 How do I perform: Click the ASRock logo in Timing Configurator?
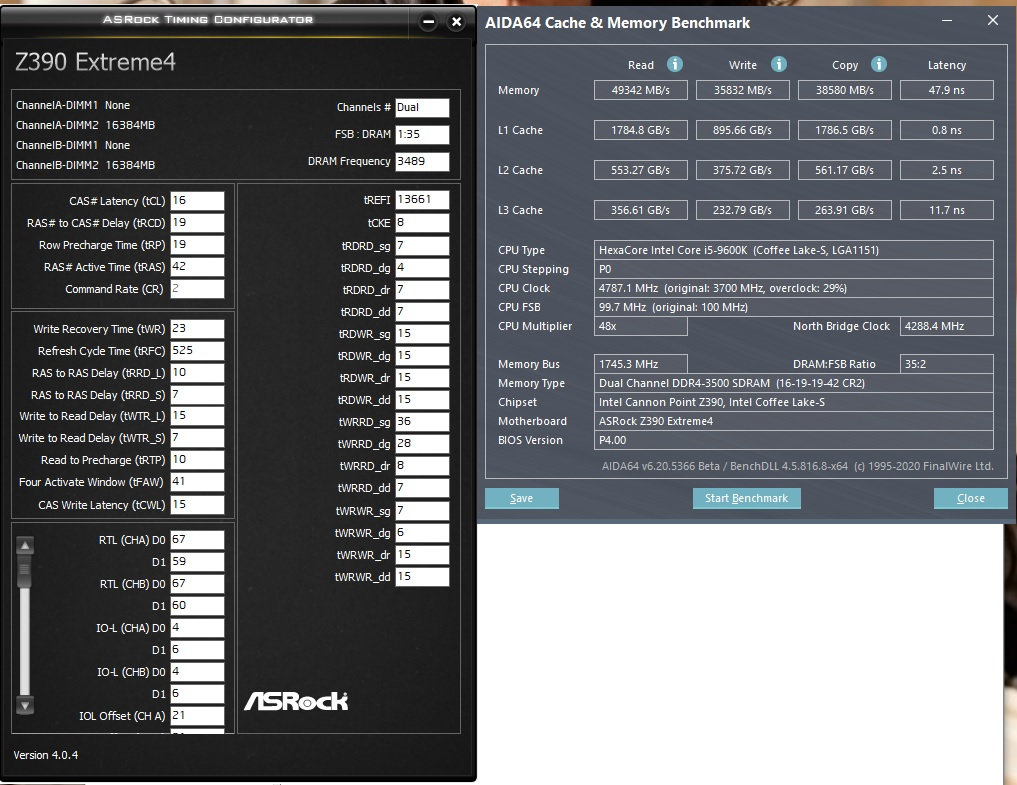(296, 701)
